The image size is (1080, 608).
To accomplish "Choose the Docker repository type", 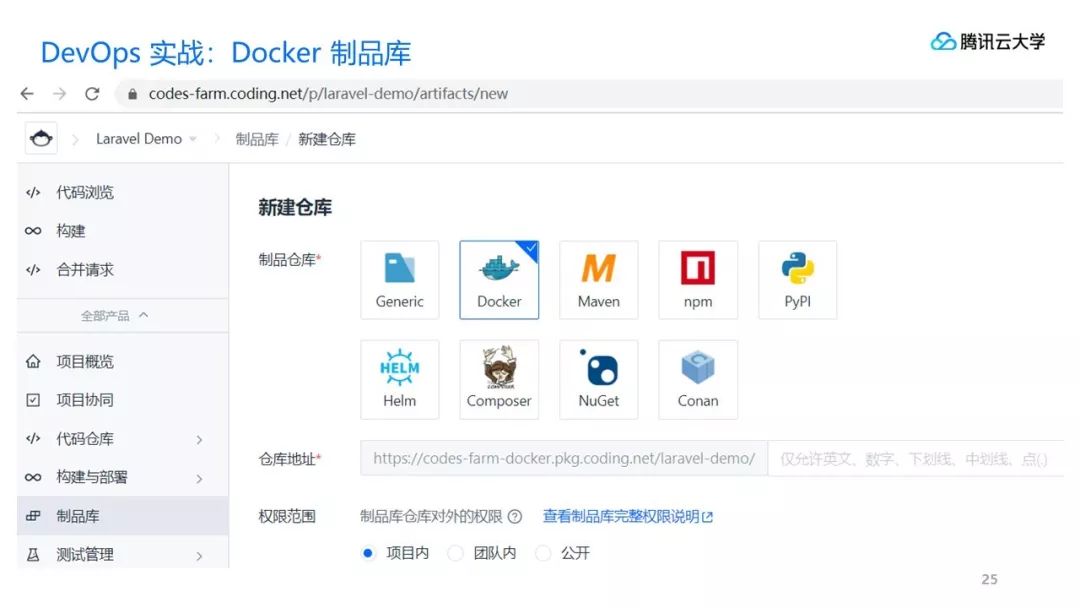I will coord(499,280).
